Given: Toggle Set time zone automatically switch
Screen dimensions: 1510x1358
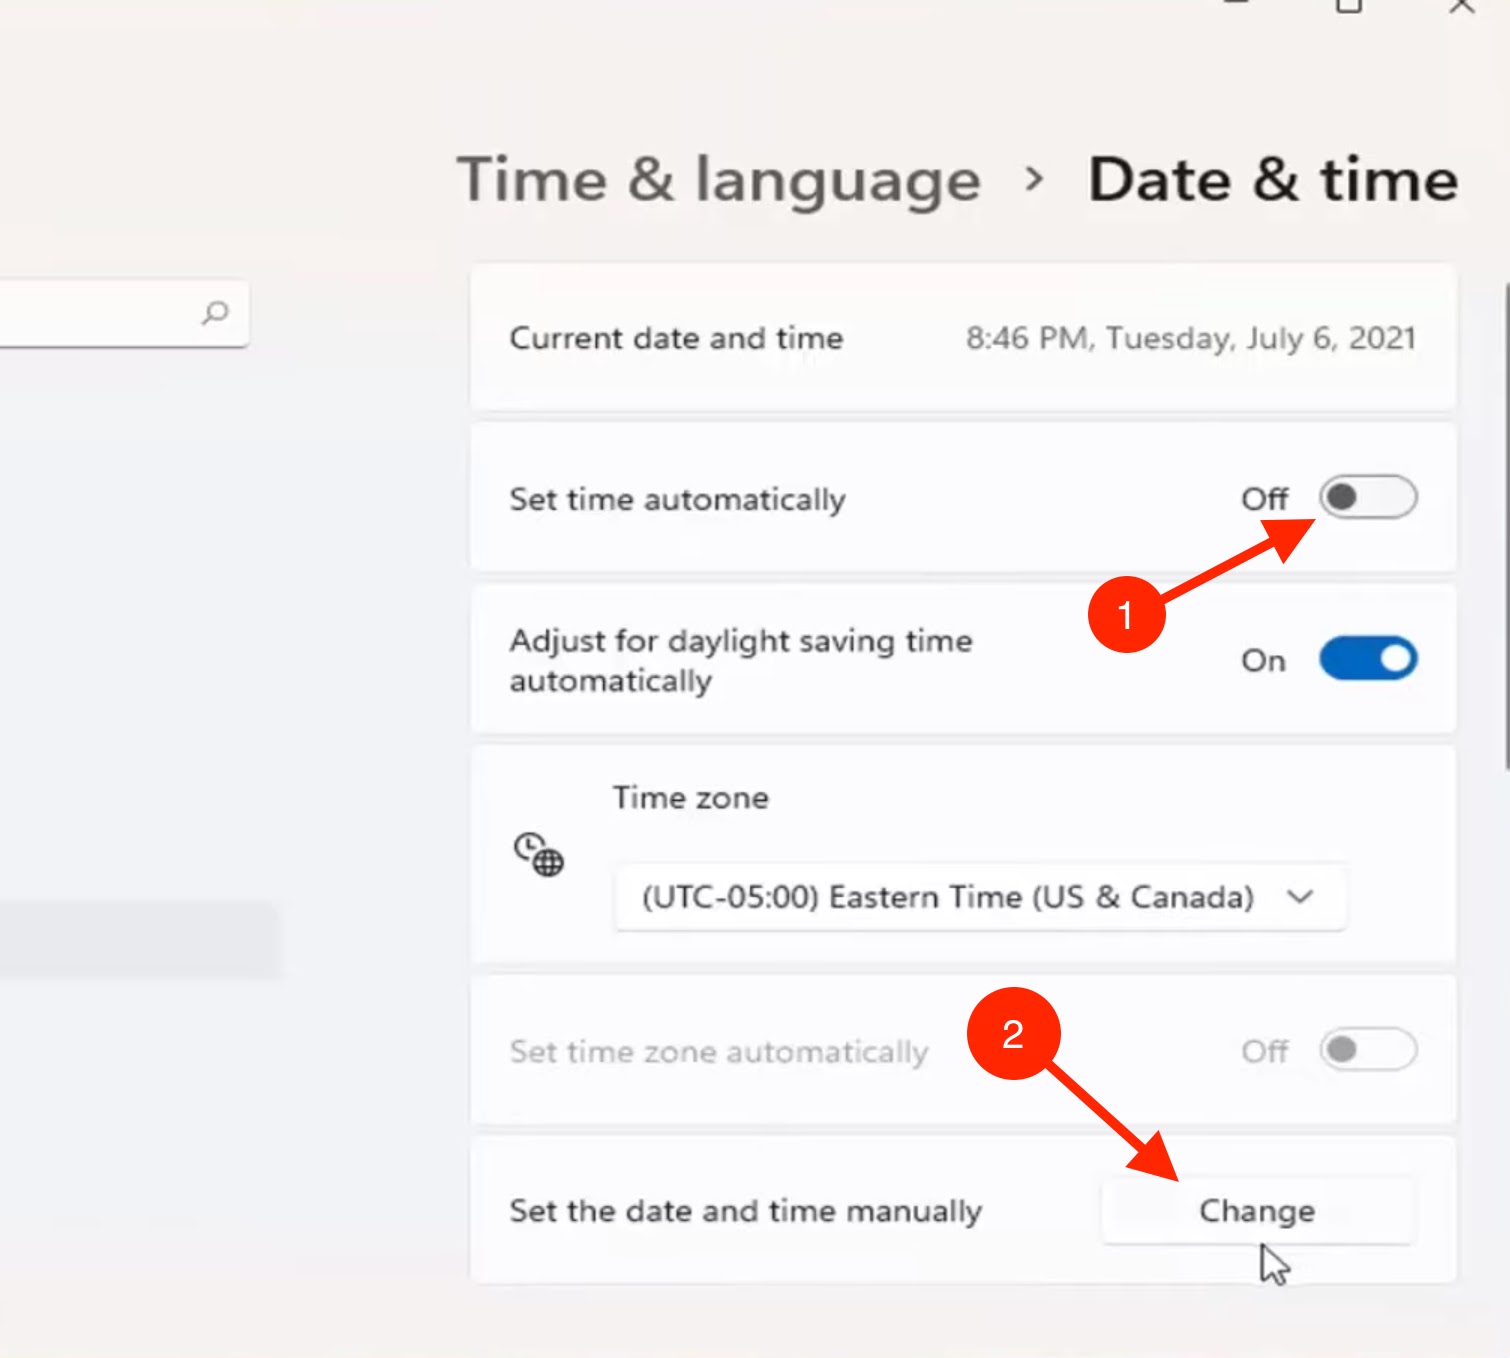Looking at the screenshot, I should (x=1368, y=1050).
